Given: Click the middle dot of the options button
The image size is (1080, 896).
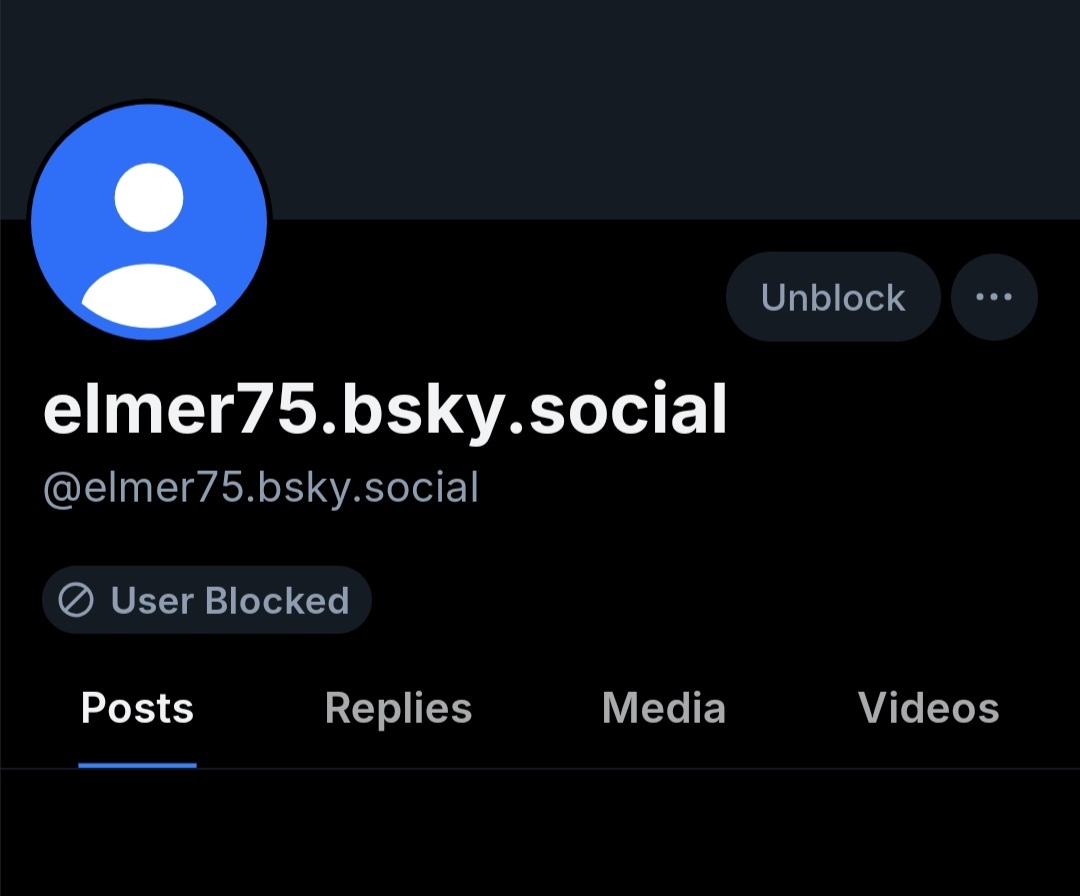Looking at the screenshot, I should click(994, 297).
